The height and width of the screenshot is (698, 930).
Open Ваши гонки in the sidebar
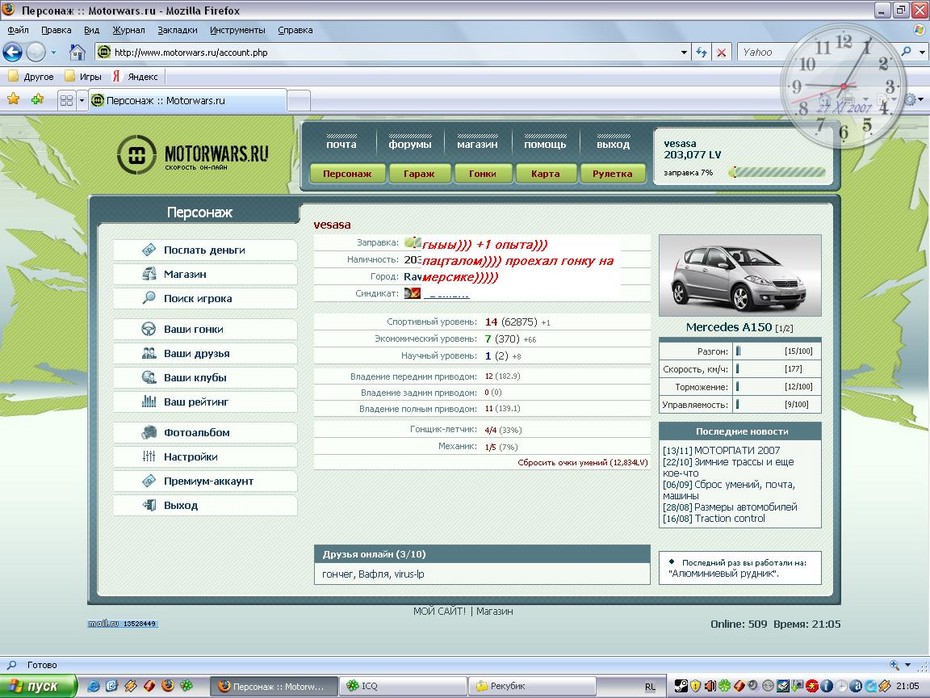(205, 329)
